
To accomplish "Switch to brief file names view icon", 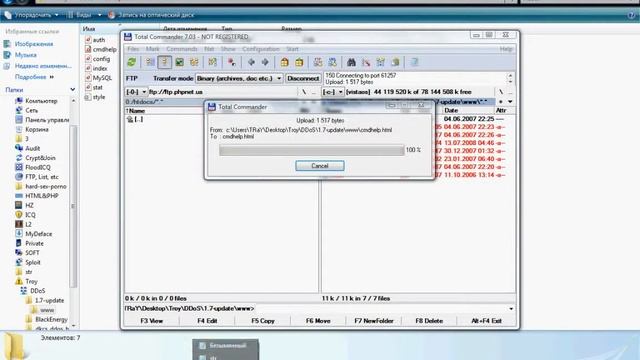I will 150,62.
